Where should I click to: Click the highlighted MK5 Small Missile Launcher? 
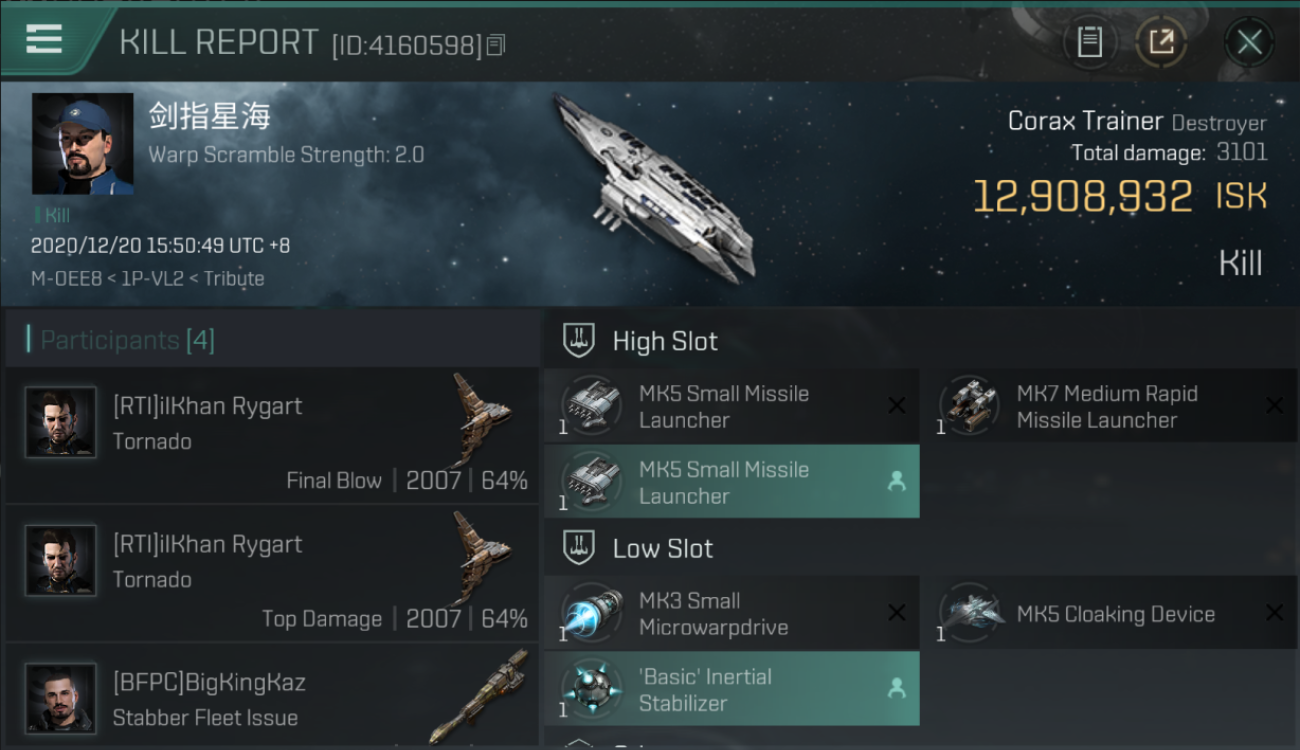pyautogui.click(x=731, y=482)
